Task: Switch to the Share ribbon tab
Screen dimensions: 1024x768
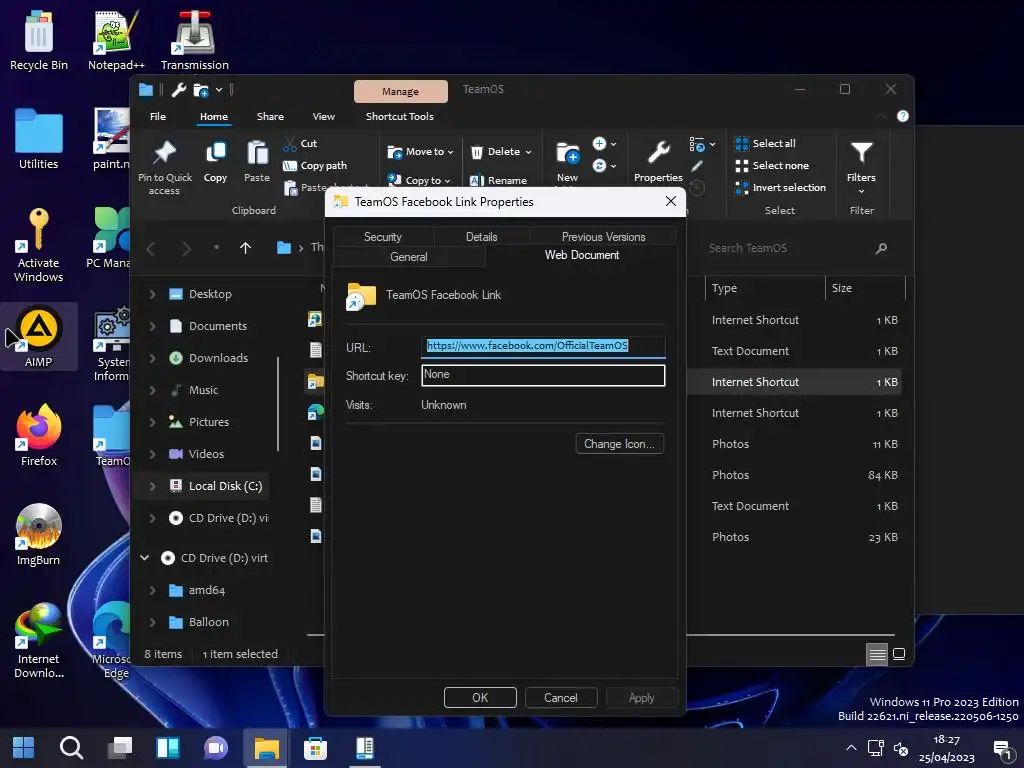Action: pyautogui.click(x=270, y=117)
